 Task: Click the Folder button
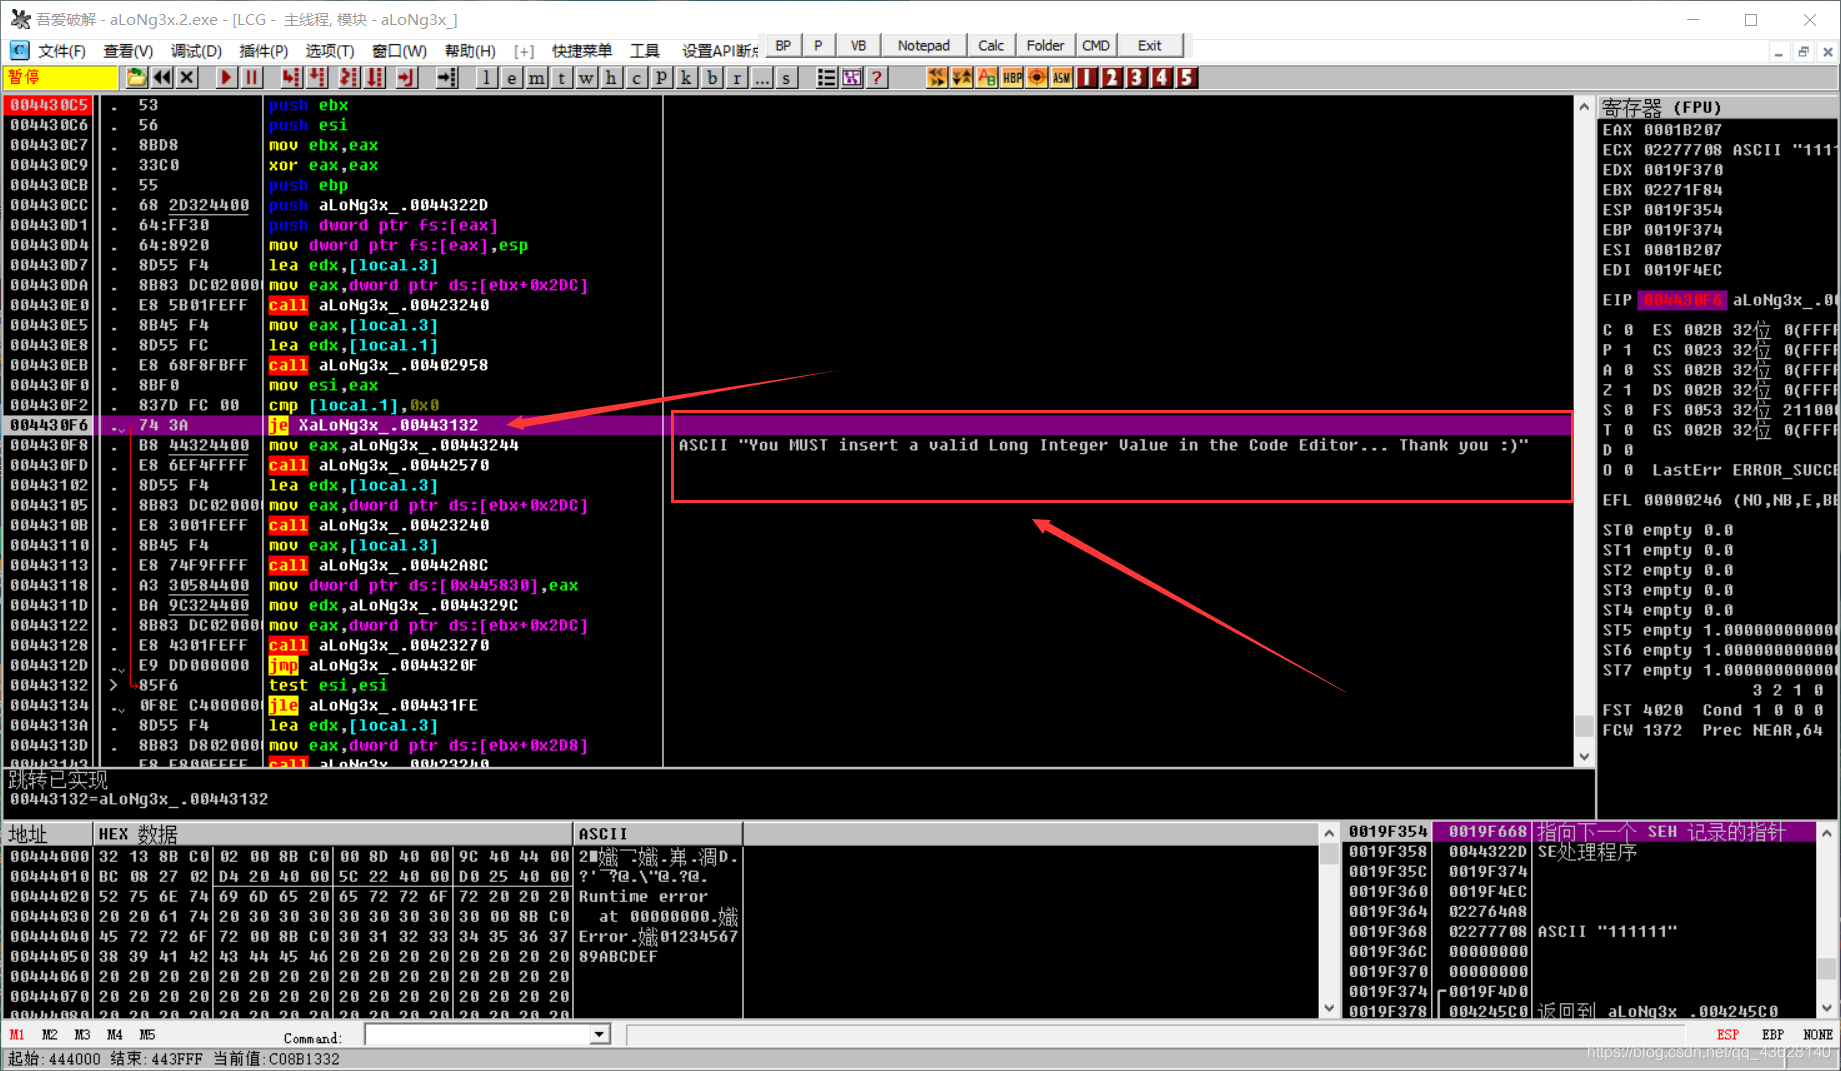(1045, 45)
